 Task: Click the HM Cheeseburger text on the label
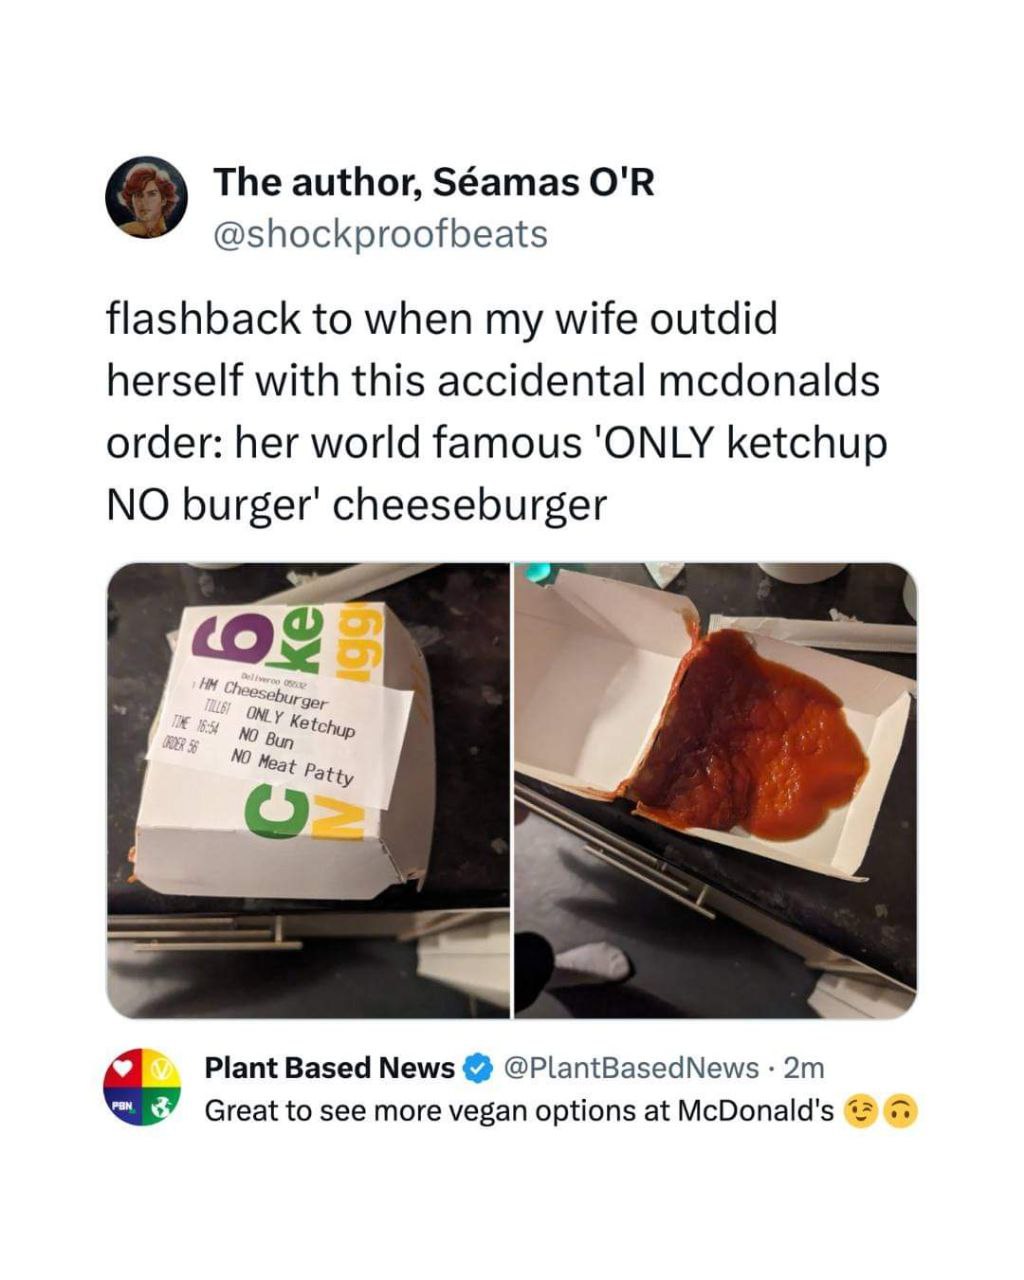pyautogui.click(x=264, y=696)
